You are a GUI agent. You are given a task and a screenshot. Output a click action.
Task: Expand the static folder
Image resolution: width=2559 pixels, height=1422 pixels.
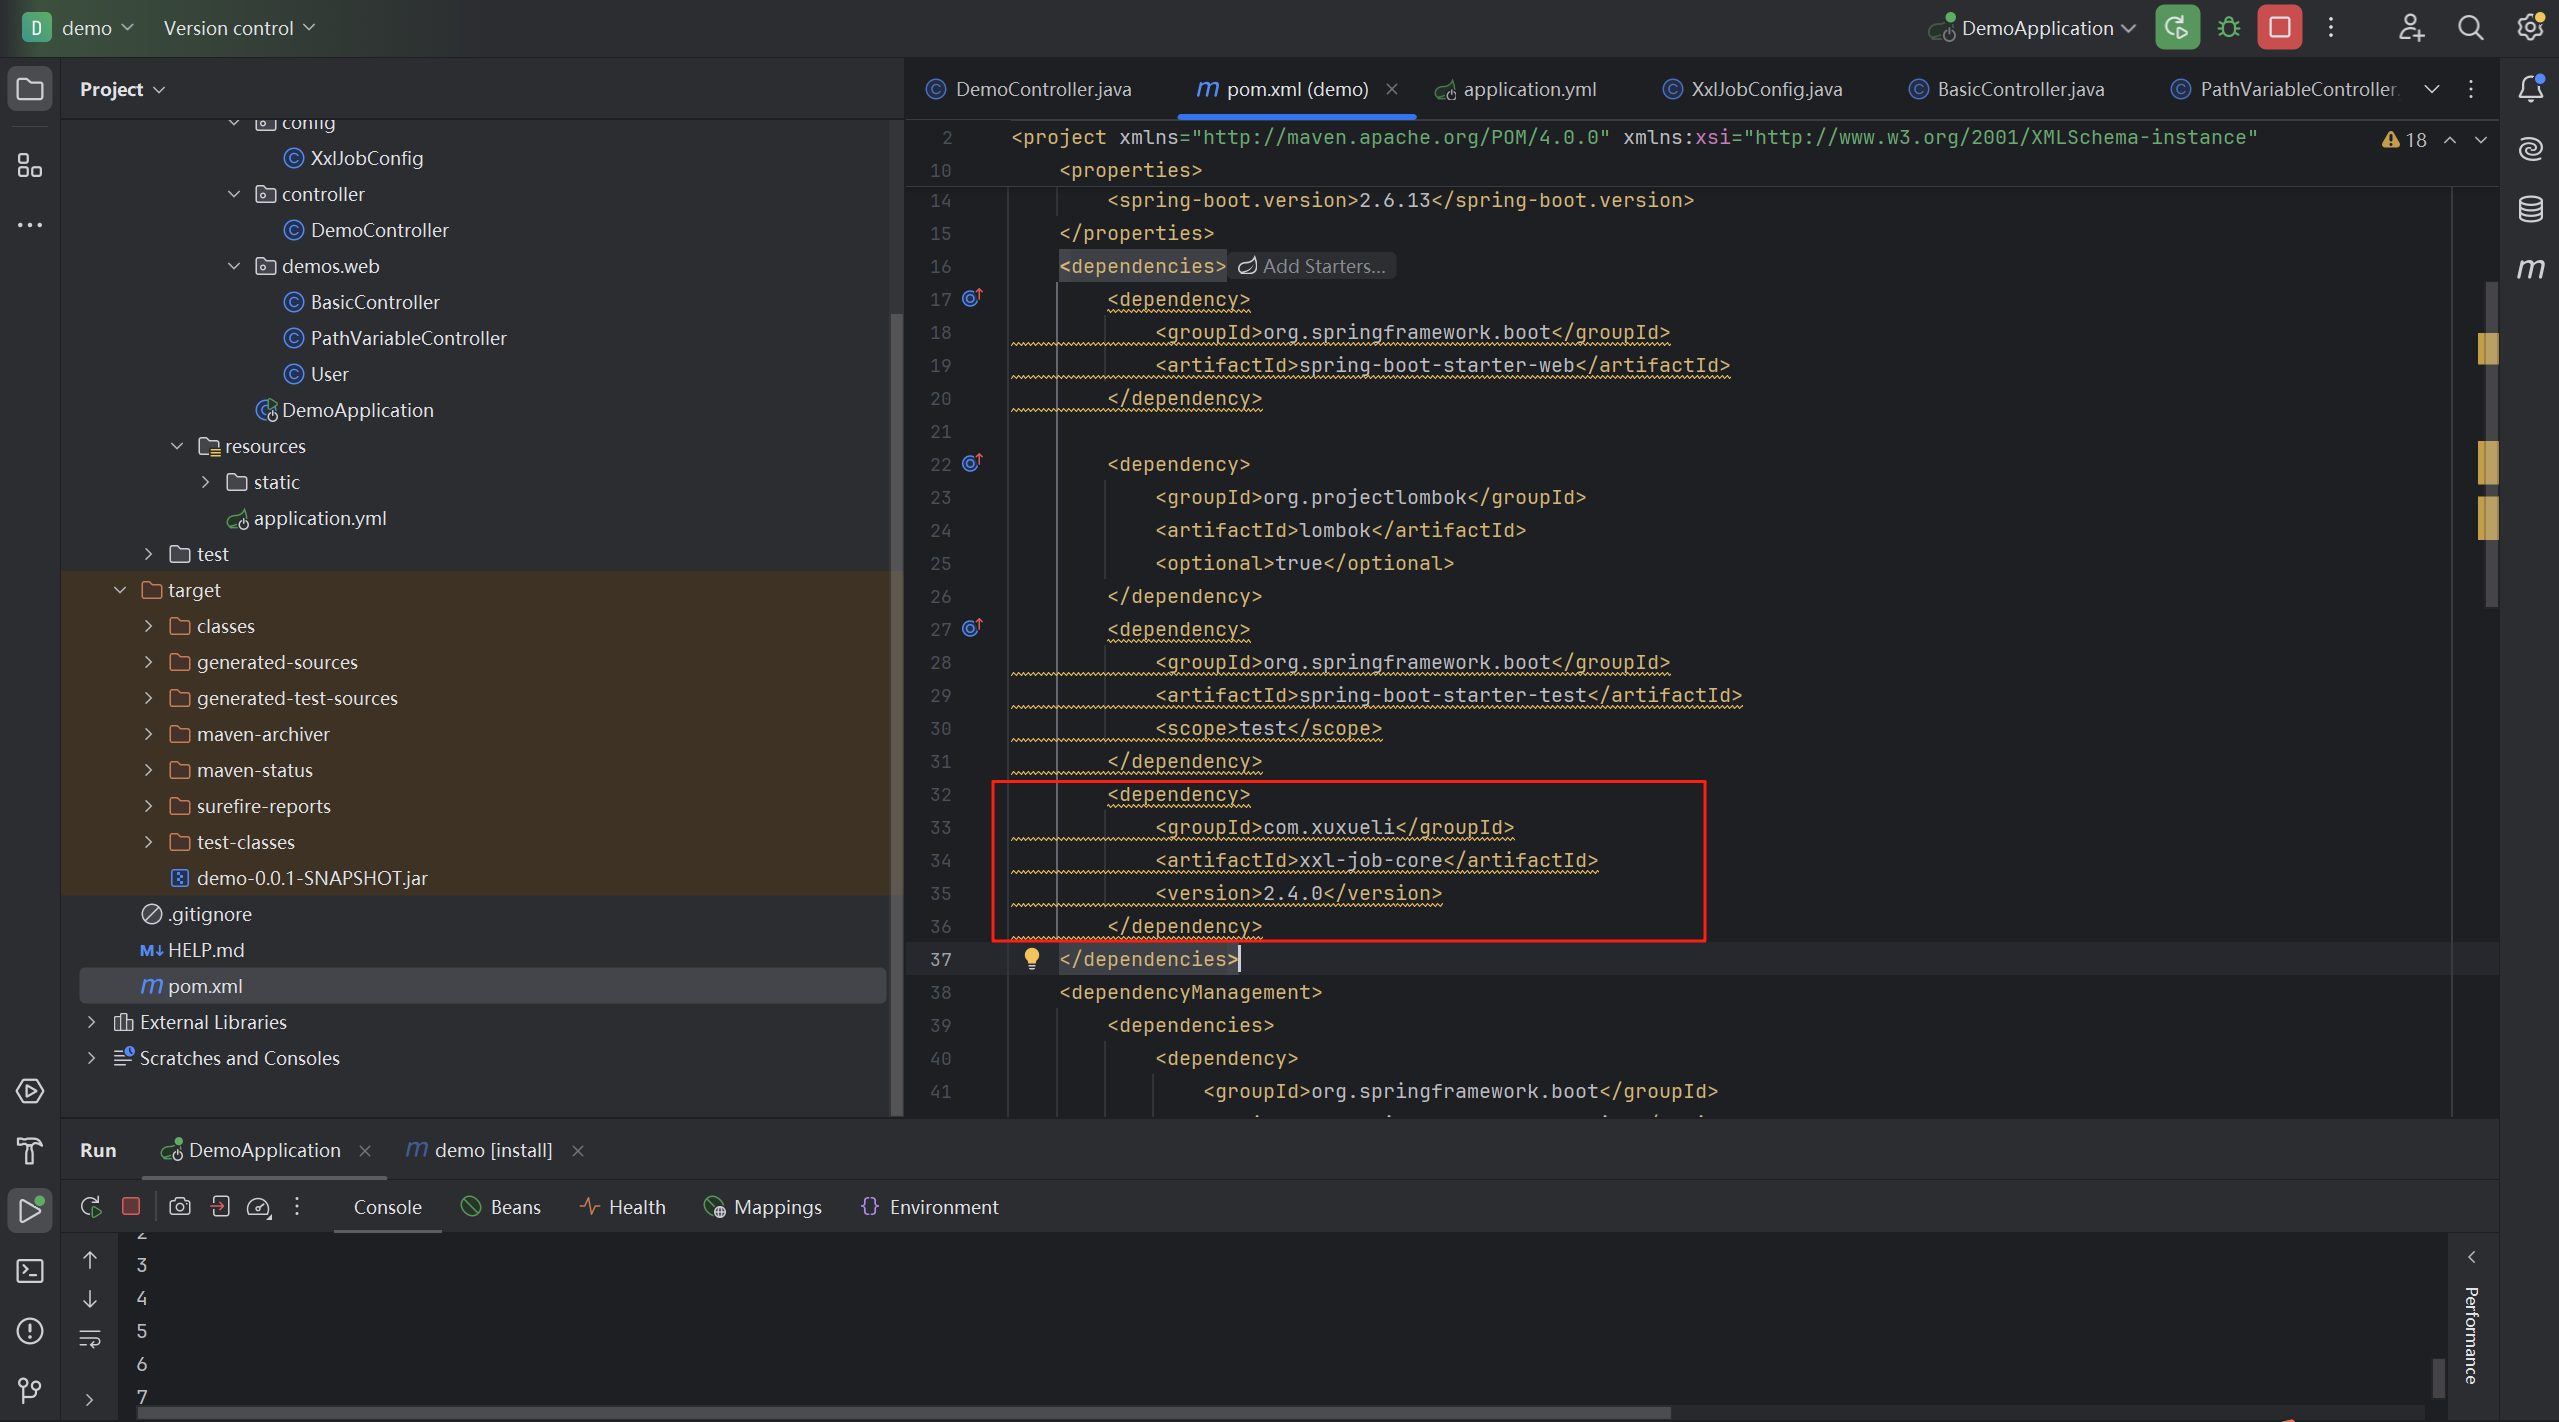206,482
